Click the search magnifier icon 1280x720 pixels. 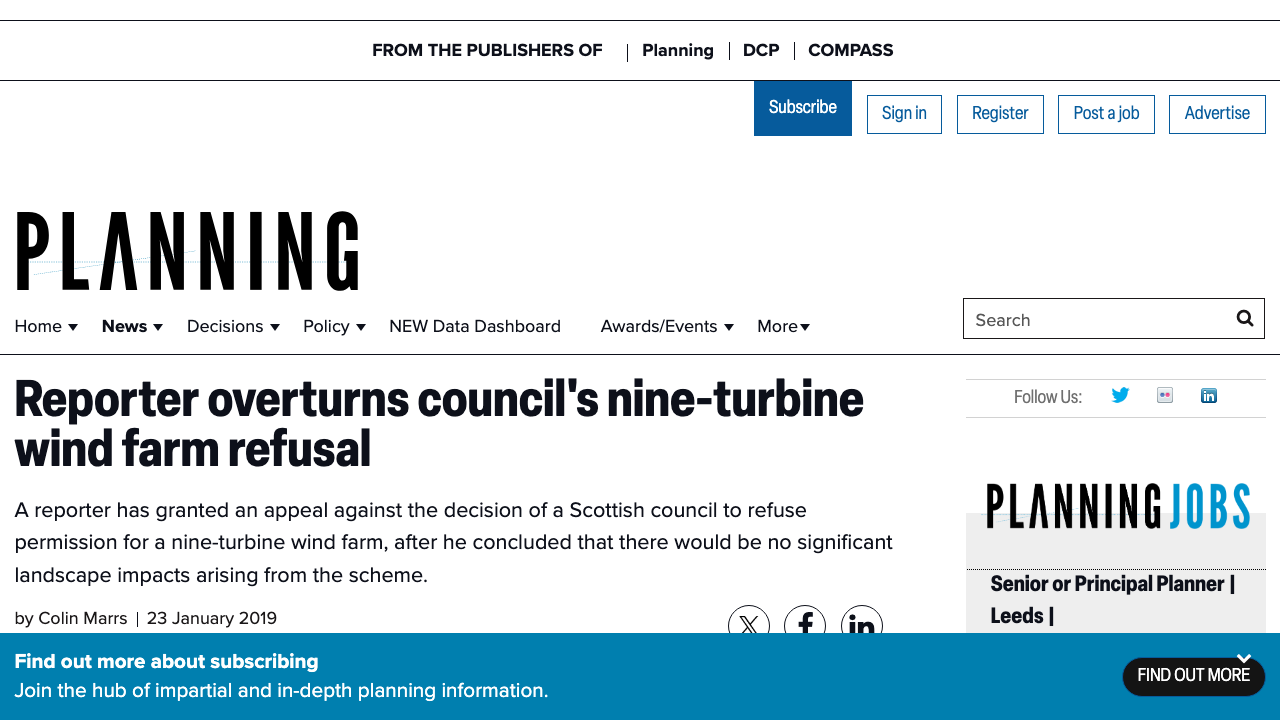1244,319
